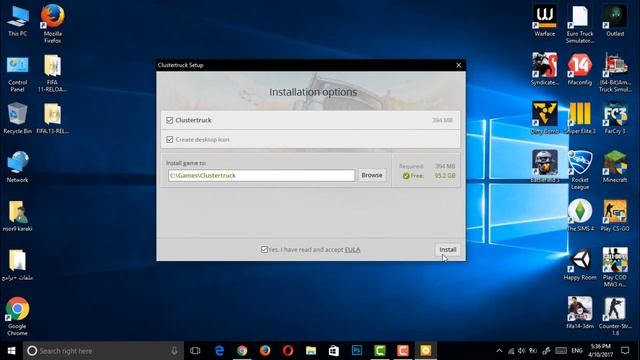Select the Recycle Bin icon

click(x=17, y=118)
